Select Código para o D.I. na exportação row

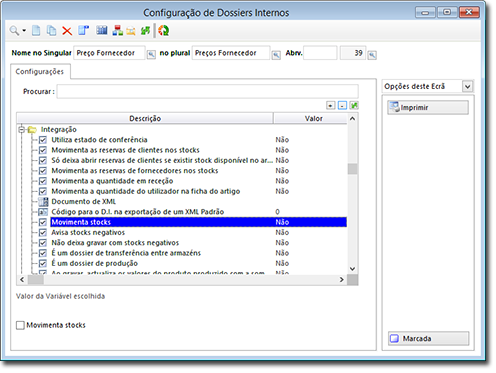pyautogui.click(x=138, y=212)
